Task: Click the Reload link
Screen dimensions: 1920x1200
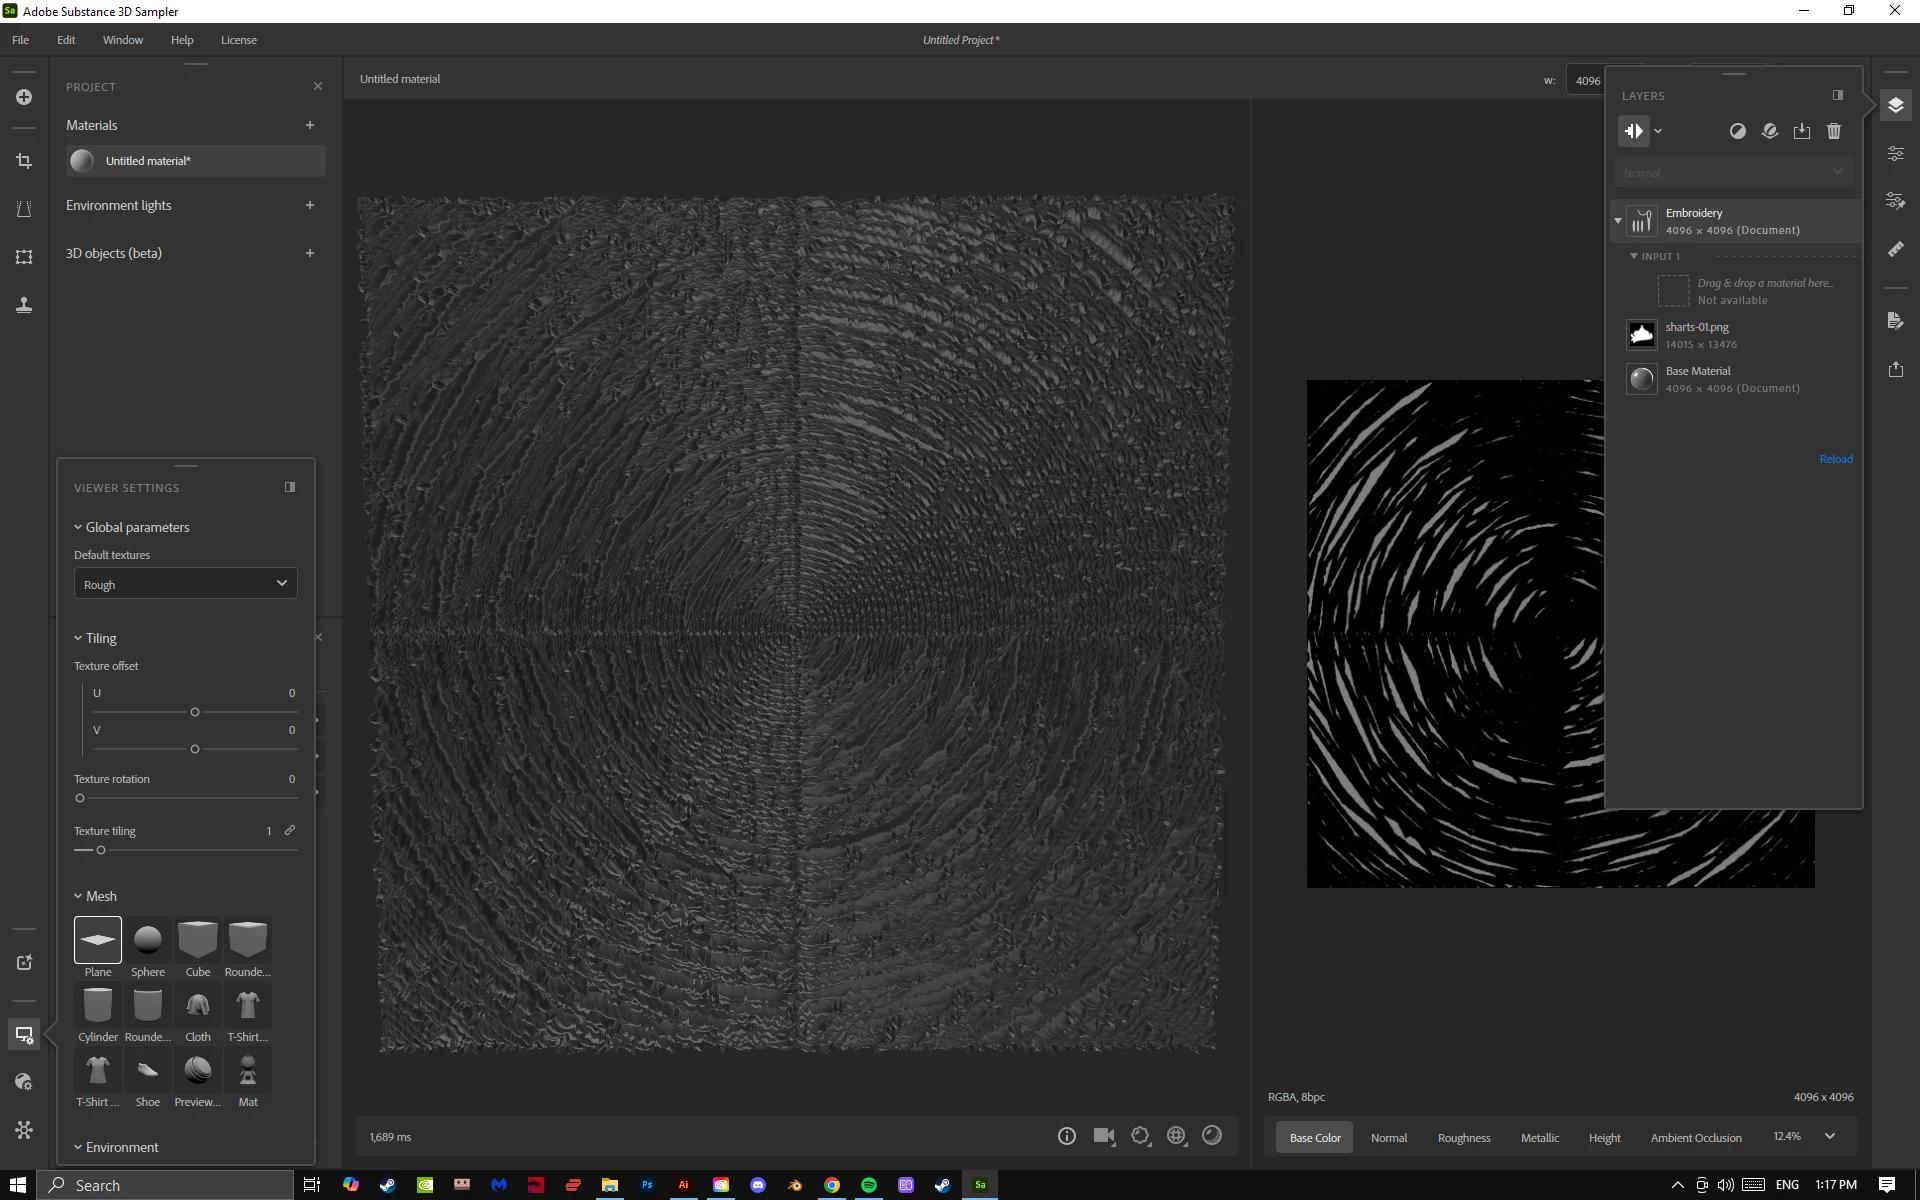Action: click(1835, 459)
